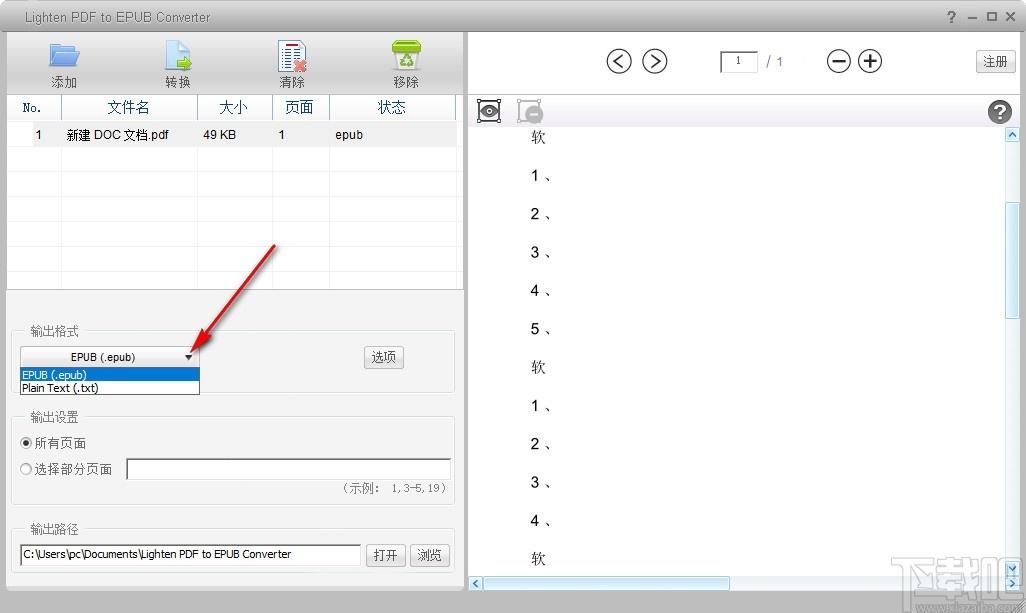This screenshot has width=1026, height=613.
Task: Click the vertical scrollbar thumb in preview
Action: click(x=1012, y=260)
